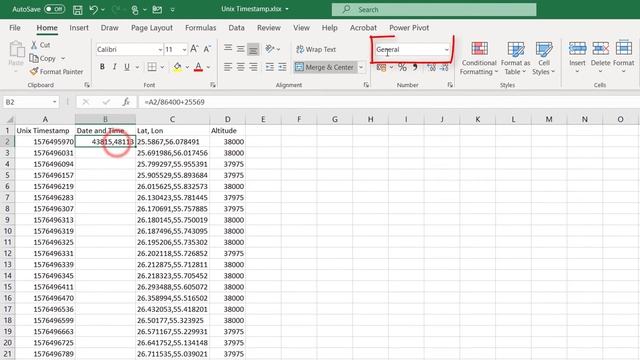Viewport: 640px width, 360px height.
Task: Click the Copy icon
Action: click(x=34, y=58)
